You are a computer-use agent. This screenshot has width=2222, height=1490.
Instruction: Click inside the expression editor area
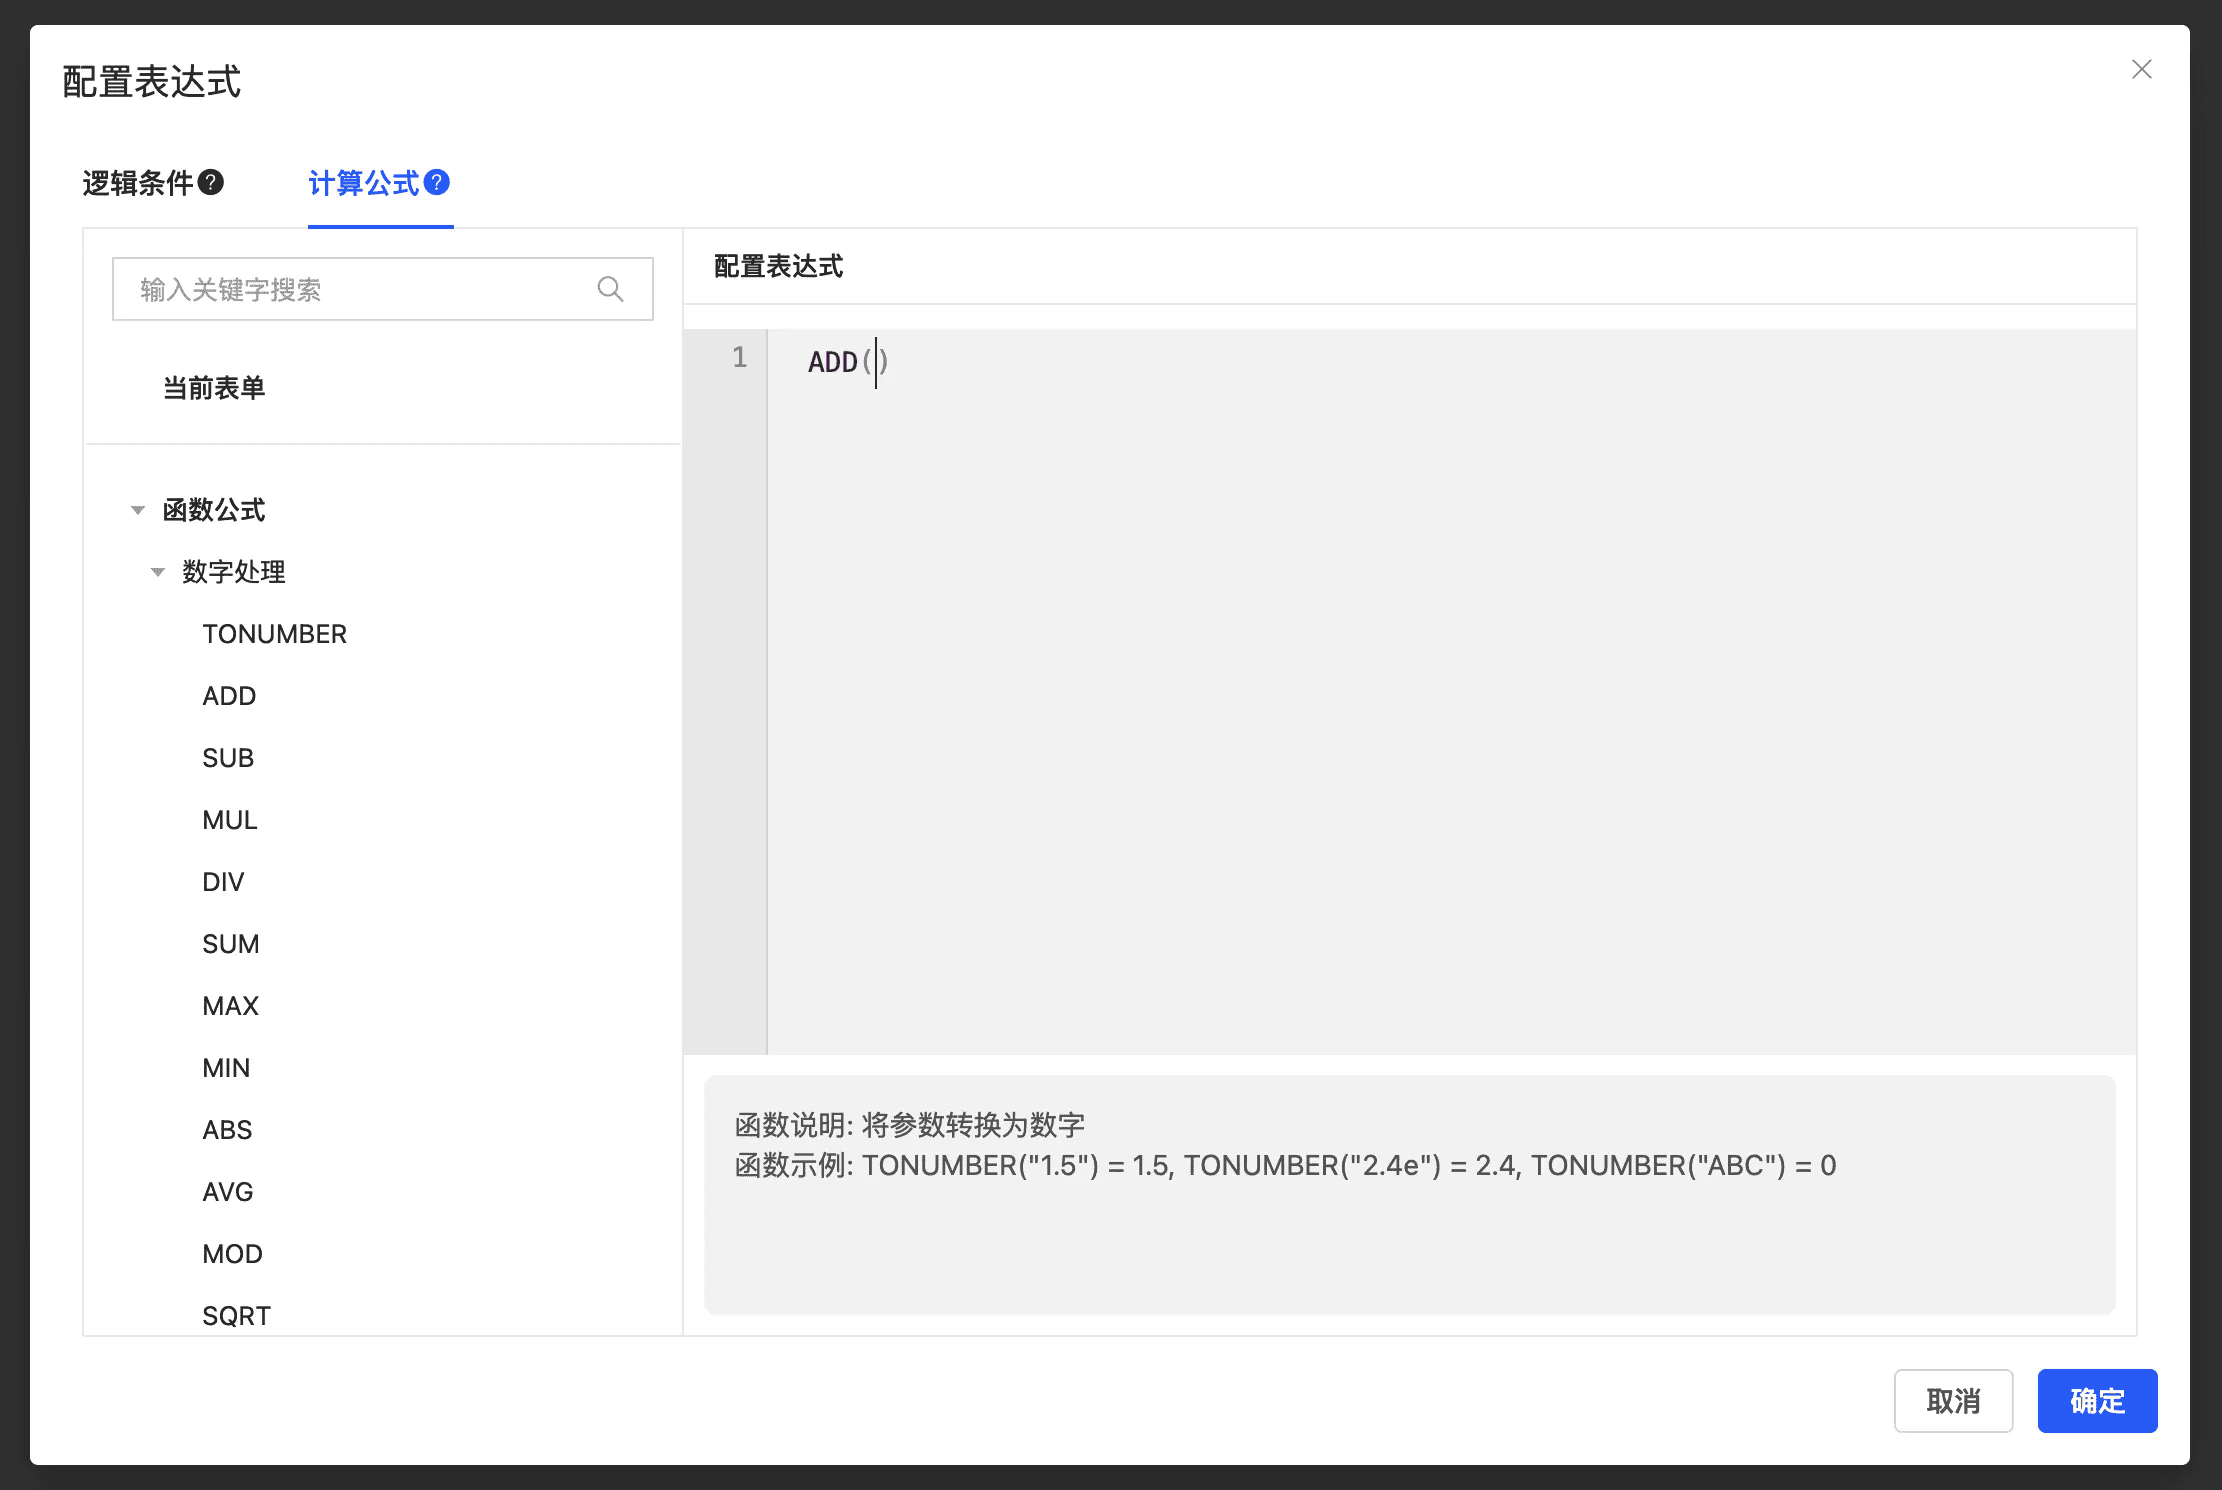tap(1450, 690)
